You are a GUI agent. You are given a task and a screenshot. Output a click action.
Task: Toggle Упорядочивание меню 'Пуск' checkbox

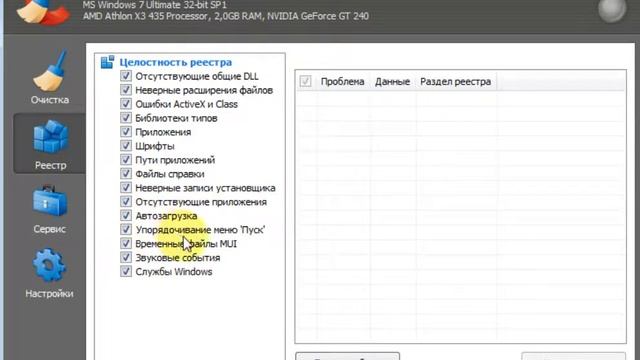tap(126, 229)
